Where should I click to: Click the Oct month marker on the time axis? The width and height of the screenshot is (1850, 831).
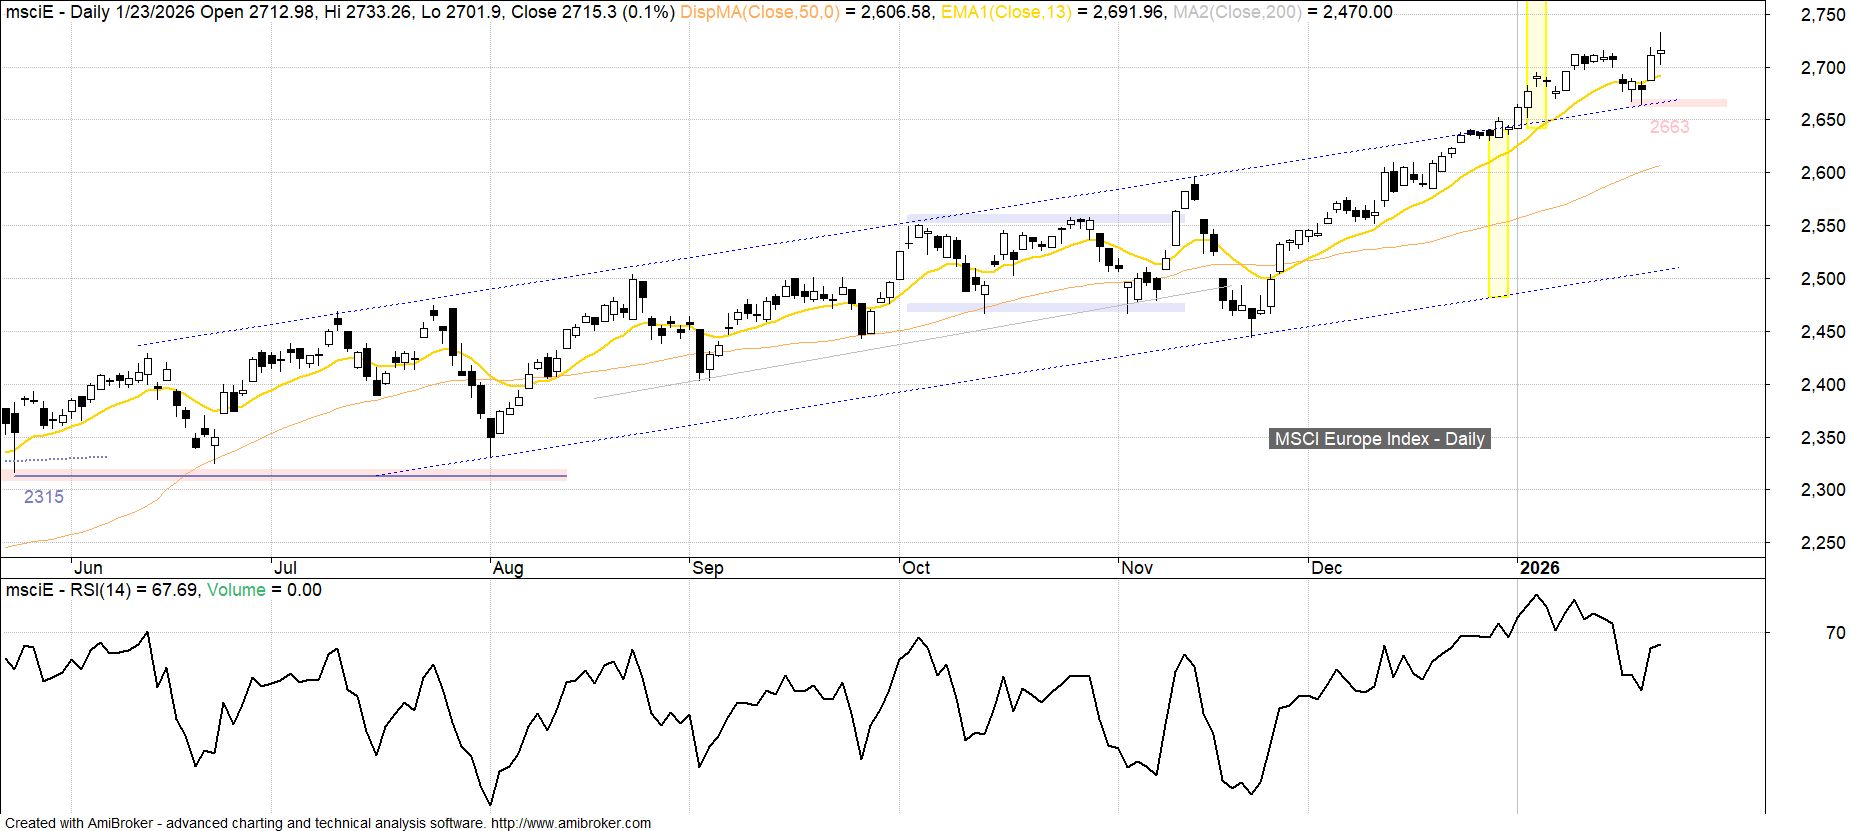point(916,568)
